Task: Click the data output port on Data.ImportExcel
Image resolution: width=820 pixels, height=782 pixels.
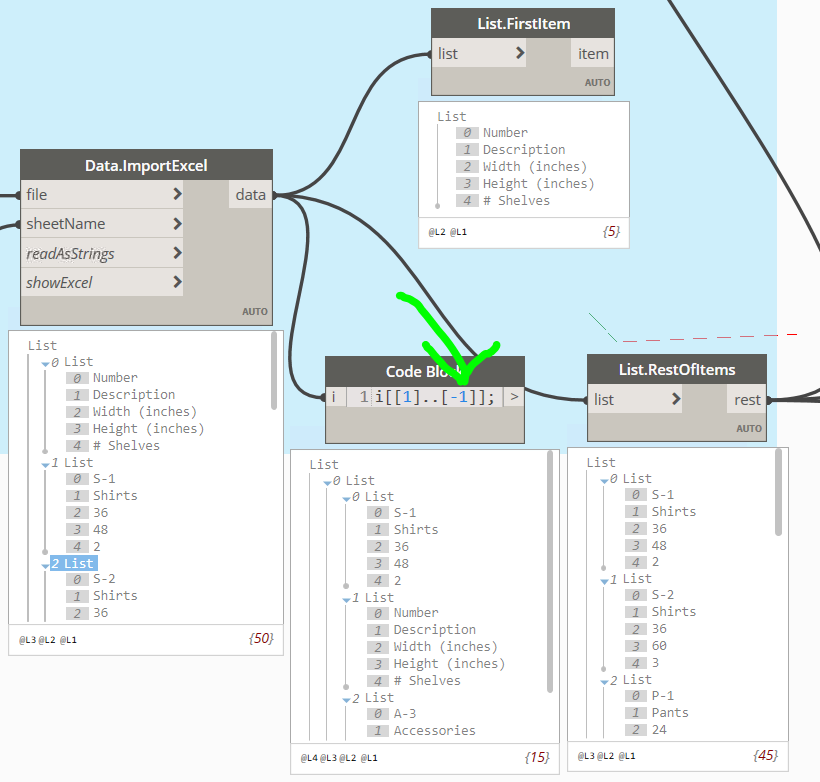Action: click(x=250, y=194)
